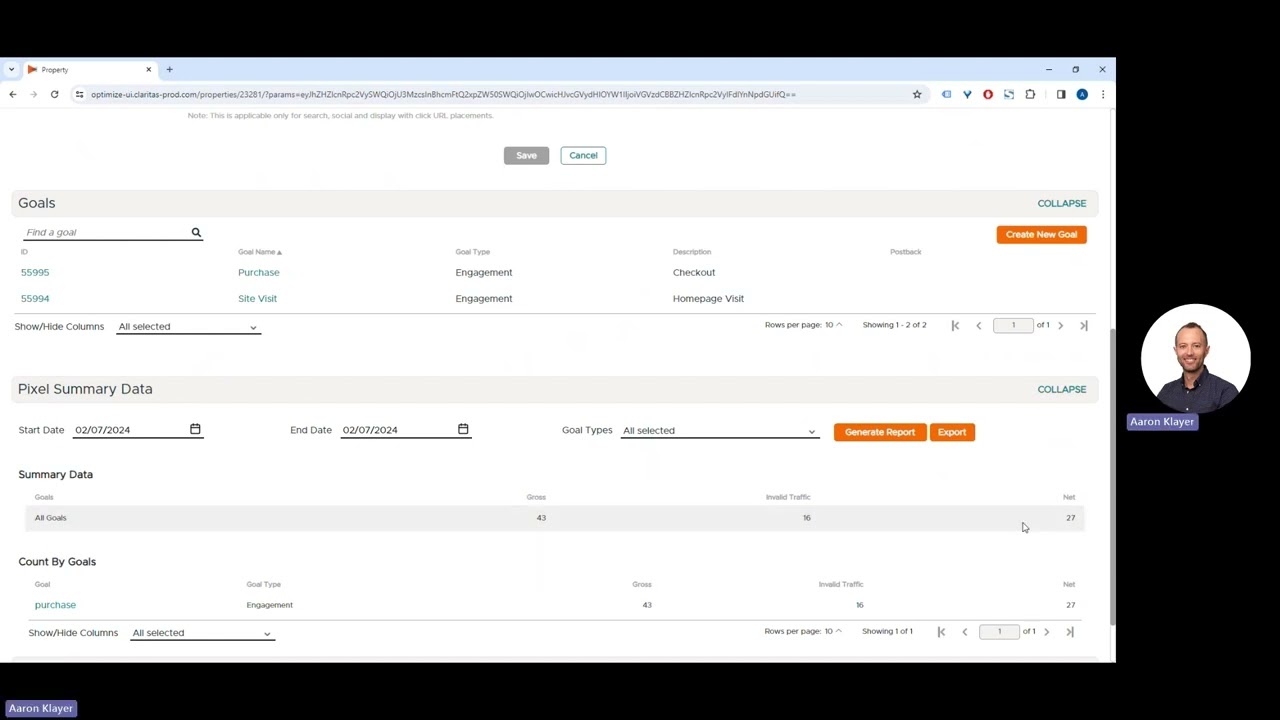
Task: Click the 'Homepage Visit' description cell
Action: (x=708, y=298)
